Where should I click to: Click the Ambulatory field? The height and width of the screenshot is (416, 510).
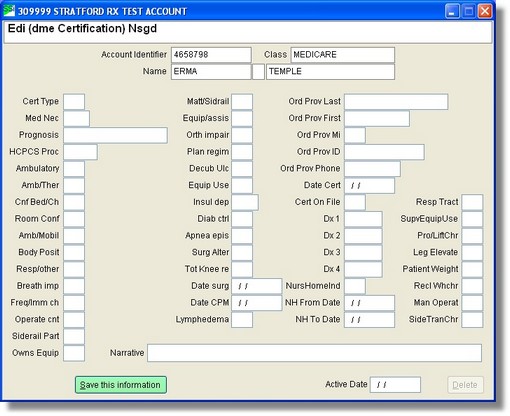pos(74,169)
